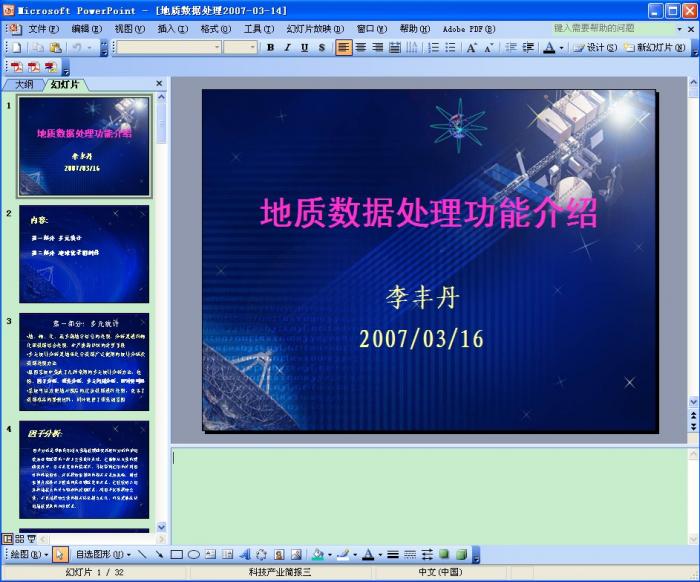
Task: Open the 设计 design button
Action: click(595, 47)
